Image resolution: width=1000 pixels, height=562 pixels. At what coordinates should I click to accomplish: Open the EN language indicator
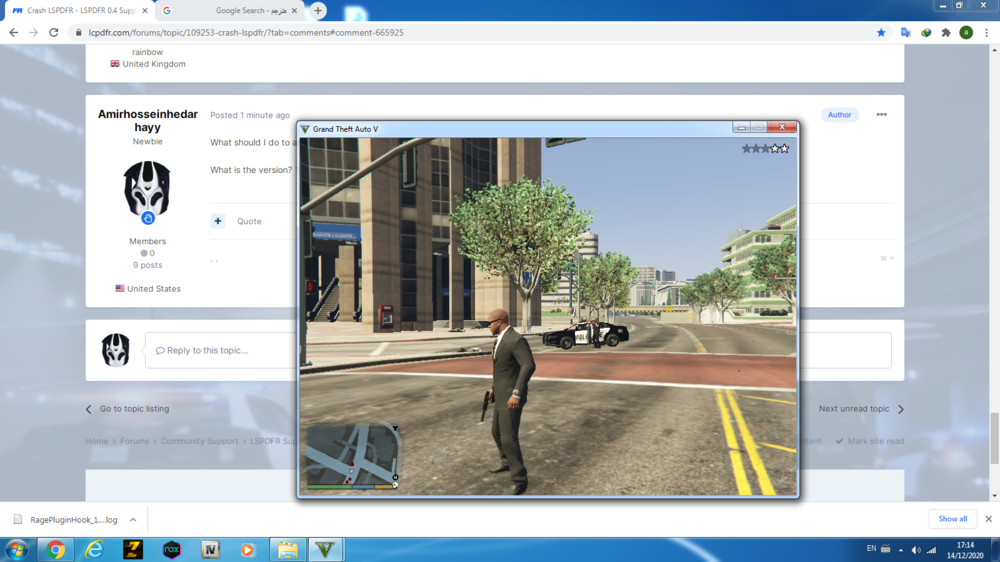(871, 549)
